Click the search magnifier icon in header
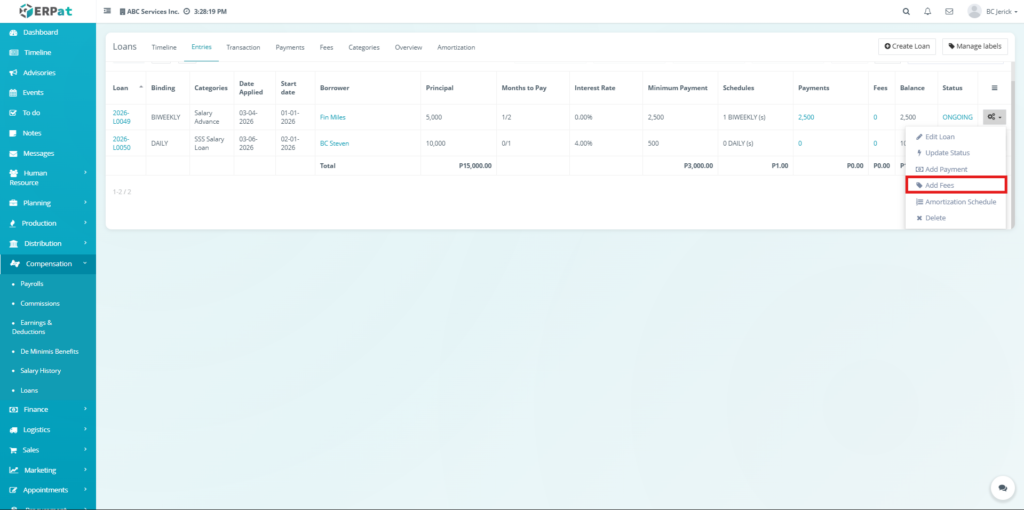Image resolution: width=1024 pixels, height=510 pixels. [x=906, y=11]
